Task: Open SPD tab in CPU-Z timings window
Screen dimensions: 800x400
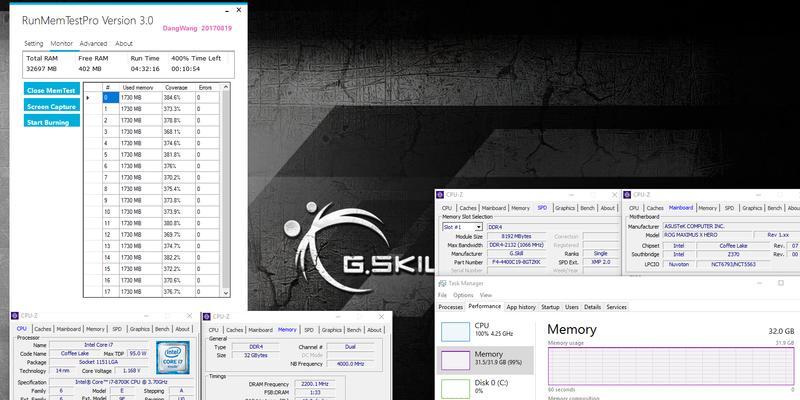Action: 309,330
